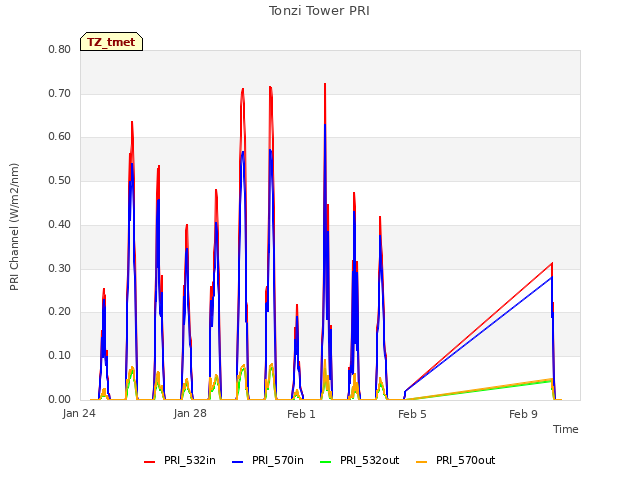Click the 0.60 y-axis tick label
Screen dimensions: 640x480
[60, 137]
